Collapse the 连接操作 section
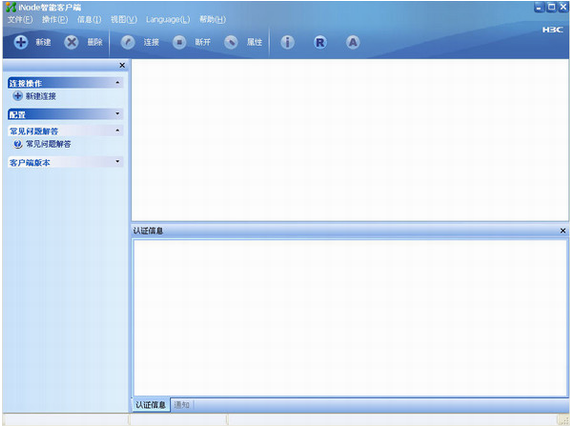This screenshot has width=570, height=426. (117, 83)
